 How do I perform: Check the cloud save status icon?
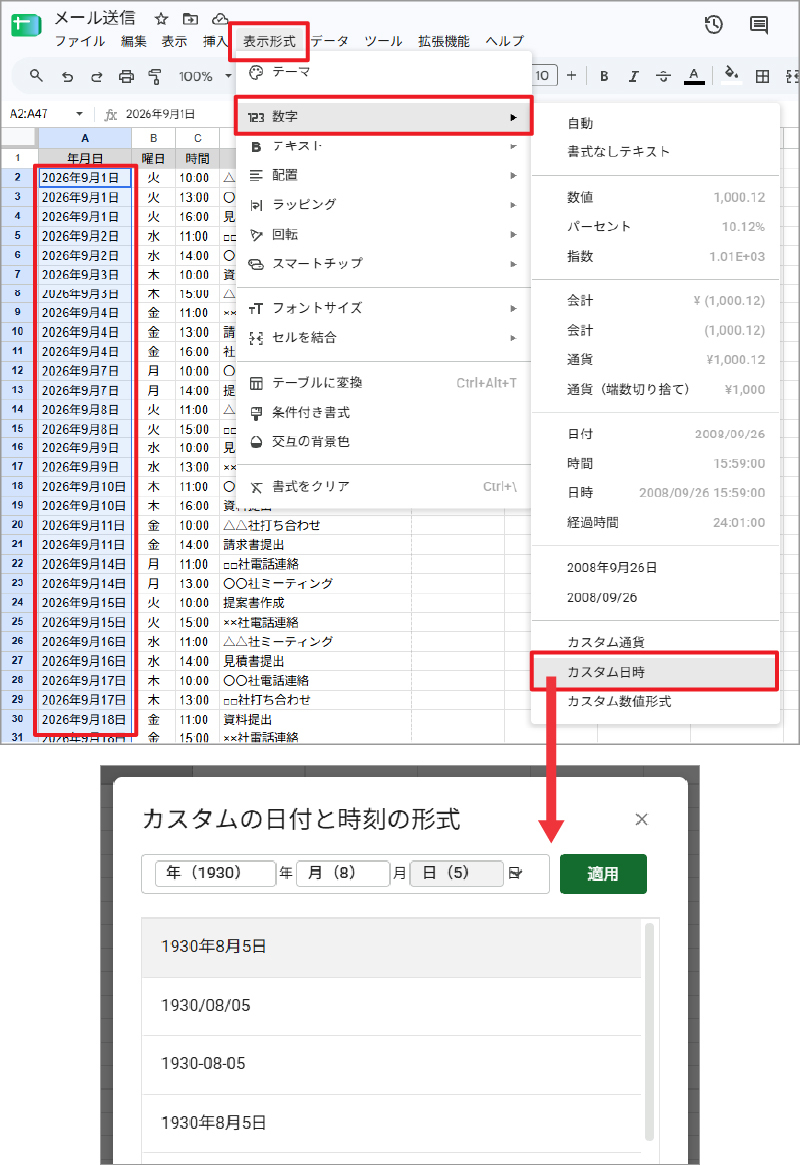pos(220,19)
